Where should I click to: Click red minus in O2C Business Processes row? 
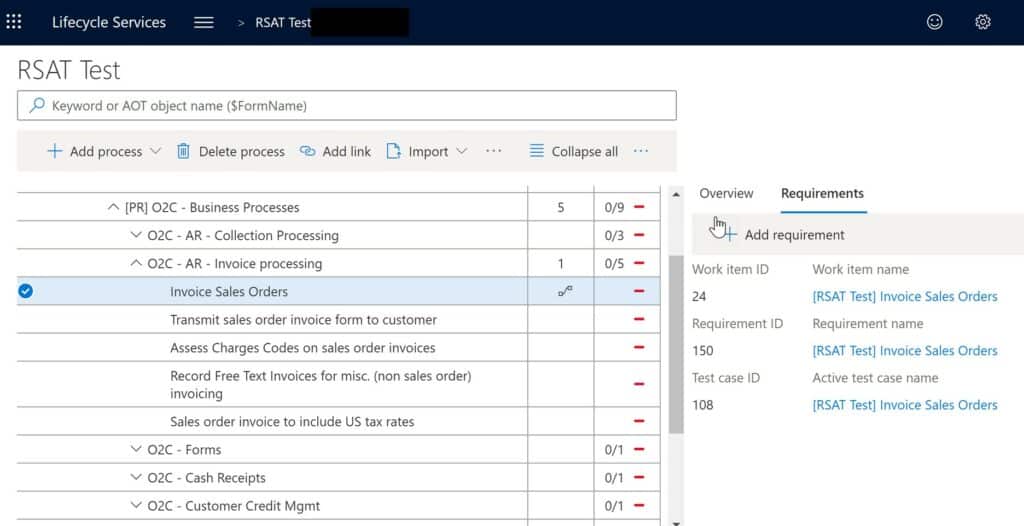click(639, 207)
